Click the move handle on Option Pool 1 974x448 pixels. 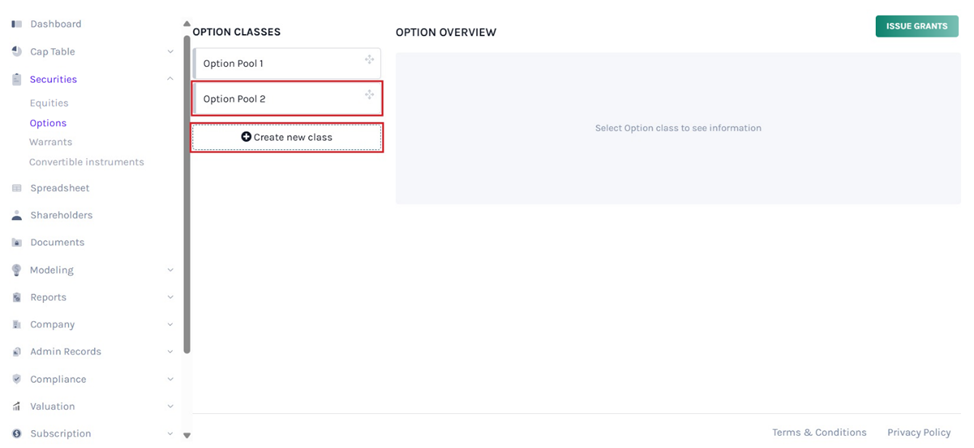(x=369, y=59)
